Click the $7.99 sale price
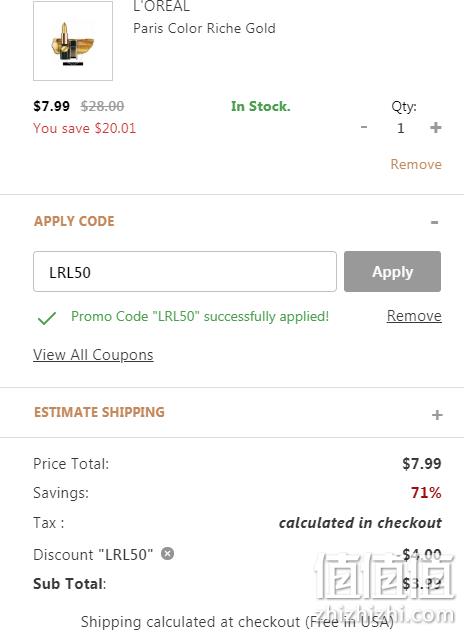464x632 pixels. pyautogui.click(x=52, y=106)
